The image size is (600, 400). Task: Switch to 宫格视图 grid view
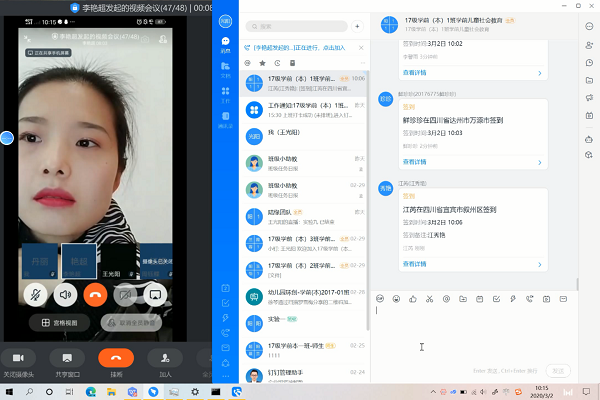[59, 323]
